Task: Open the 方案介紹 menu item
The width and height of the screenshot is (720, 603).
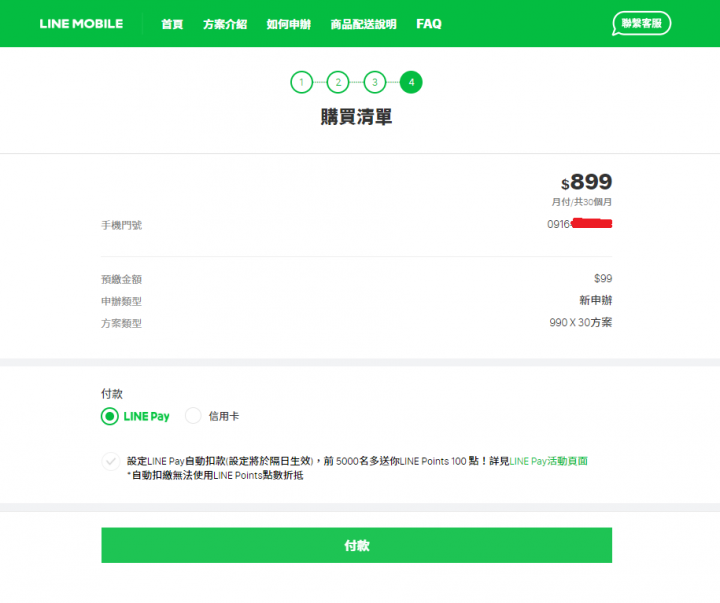Action: 225,24
